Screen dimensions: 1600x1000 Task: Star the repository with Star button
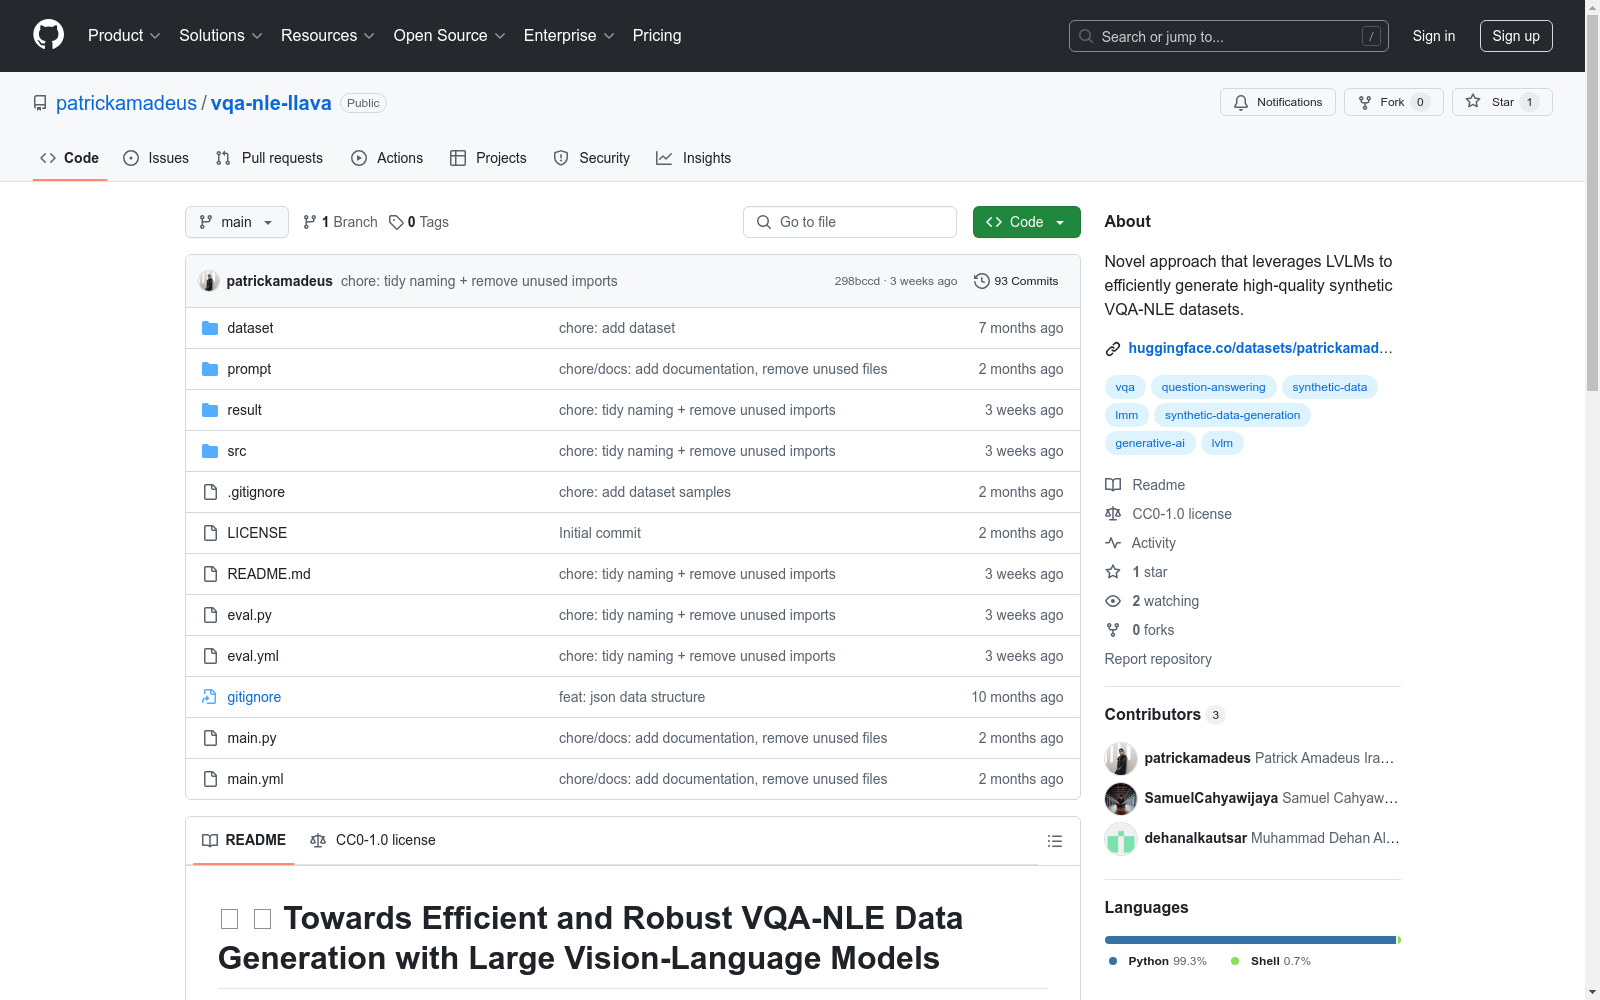click(x=1502, y=102)
